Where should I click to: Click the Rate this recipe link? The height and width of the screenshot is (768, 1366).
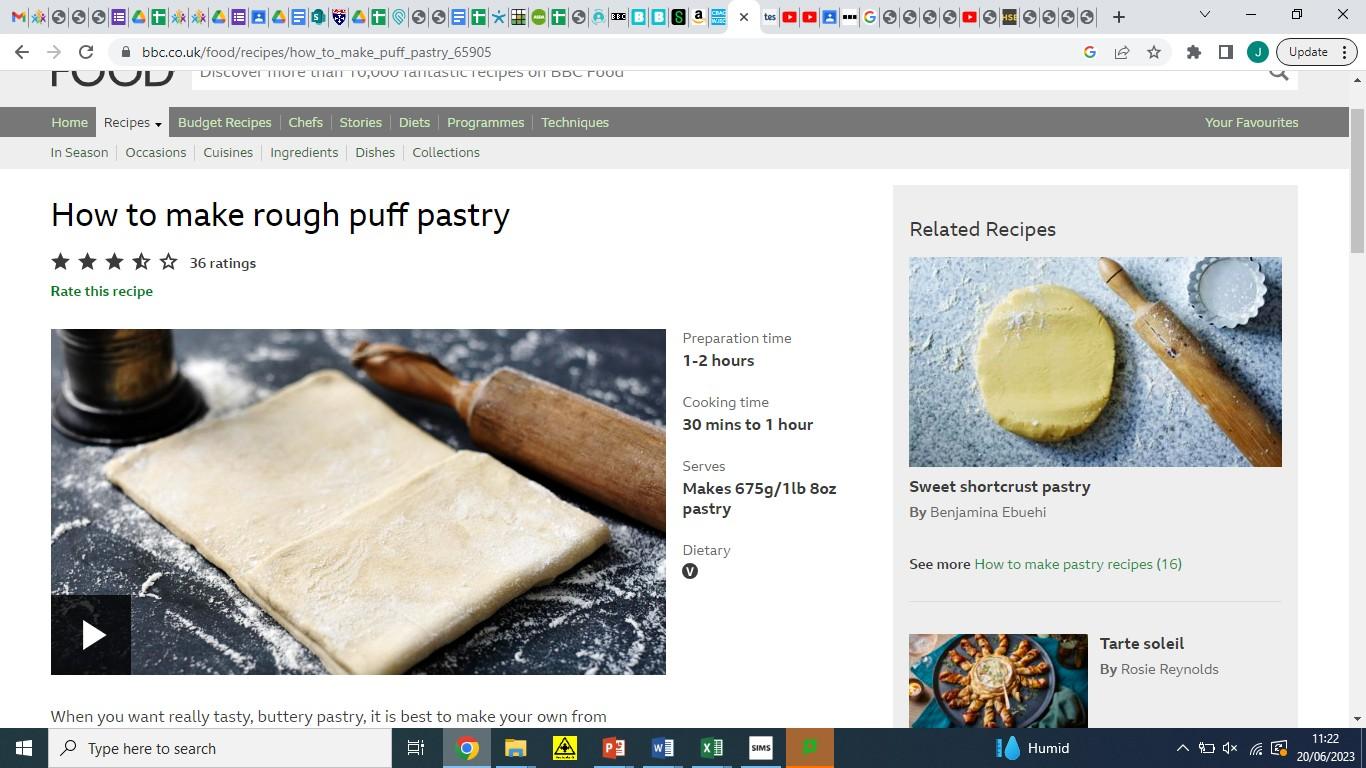click(102, 291)
